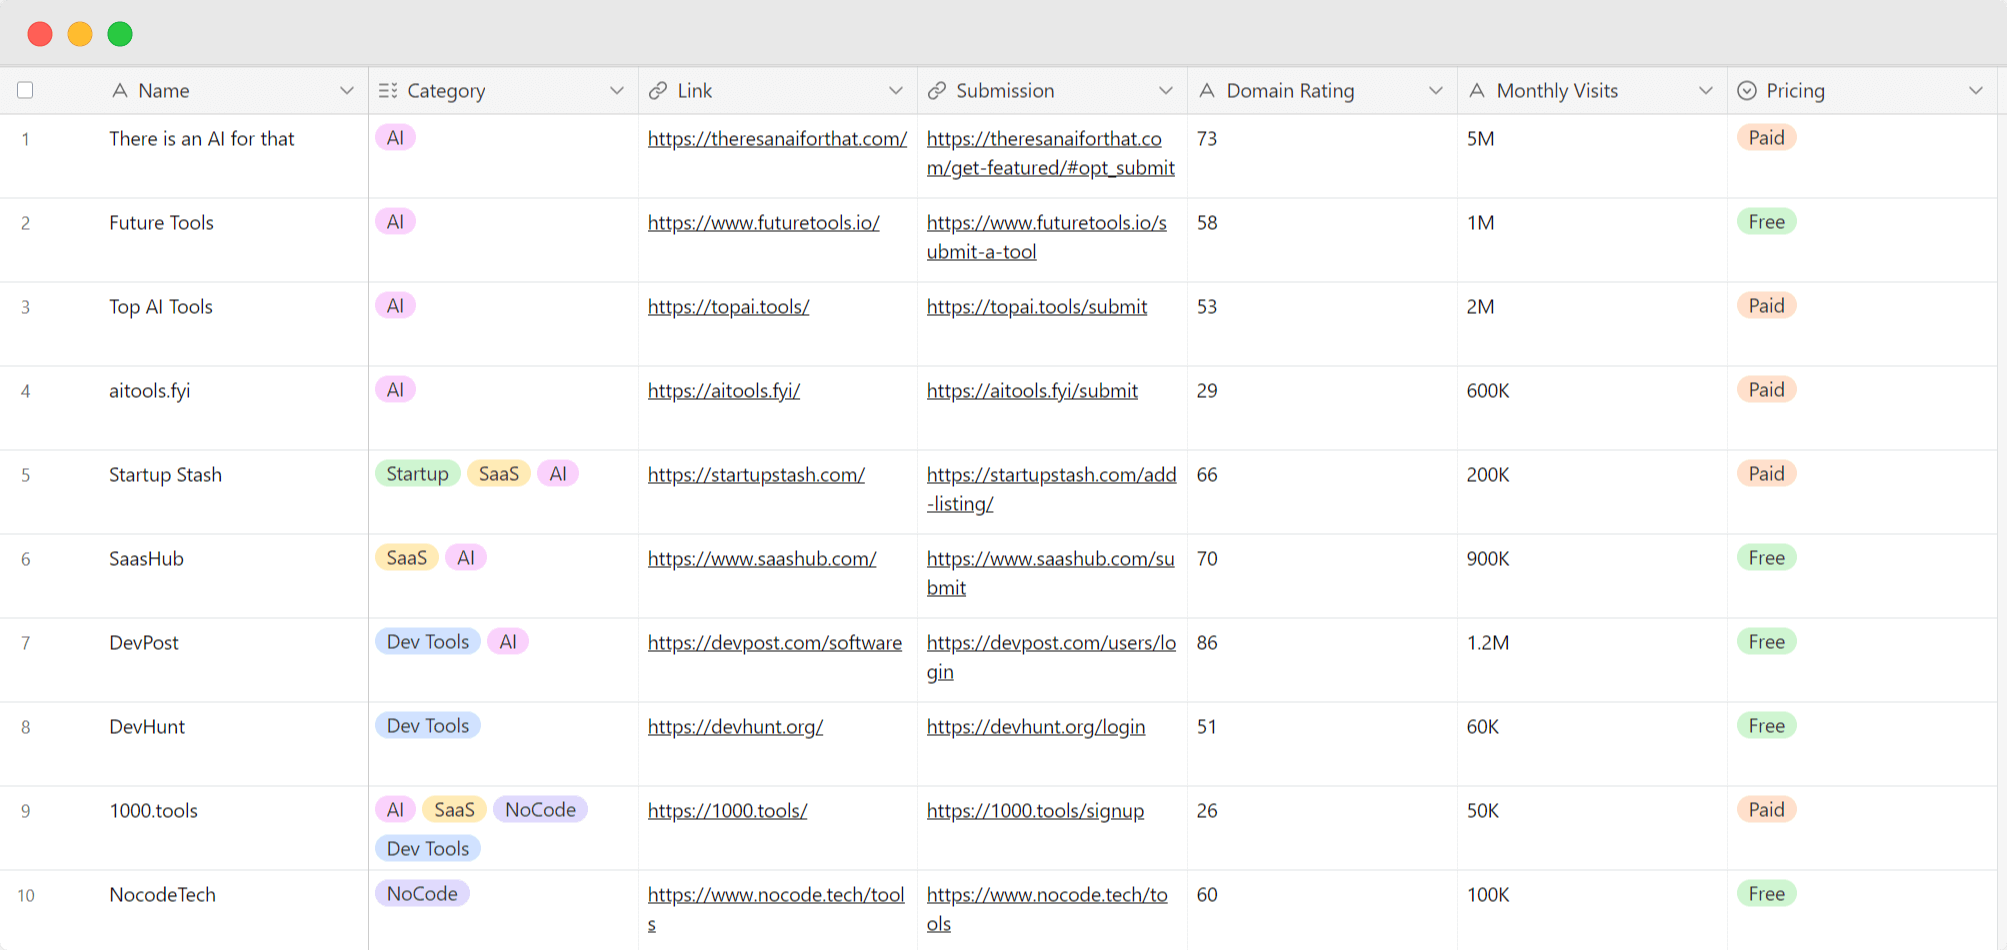Click the Paid pricing badge for Top AI Tools
Image resolution: width=2007 pixels, height=950 pixels.
(1766, 306)
